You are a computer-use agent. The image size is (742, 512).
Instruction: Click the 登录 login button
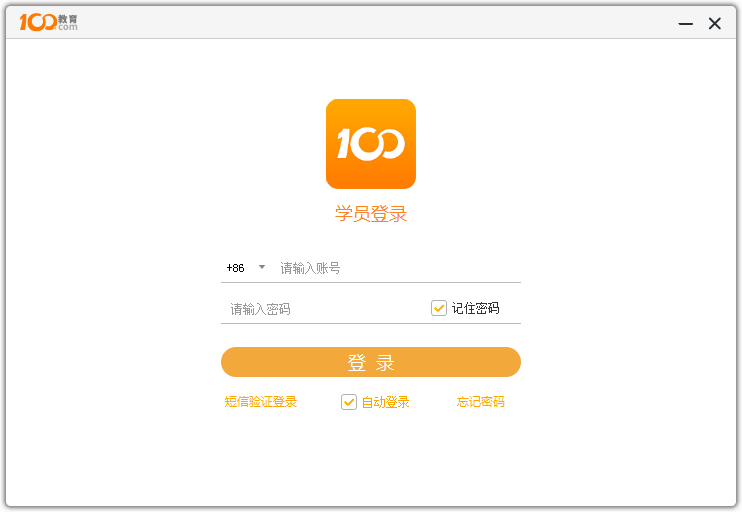371,362
